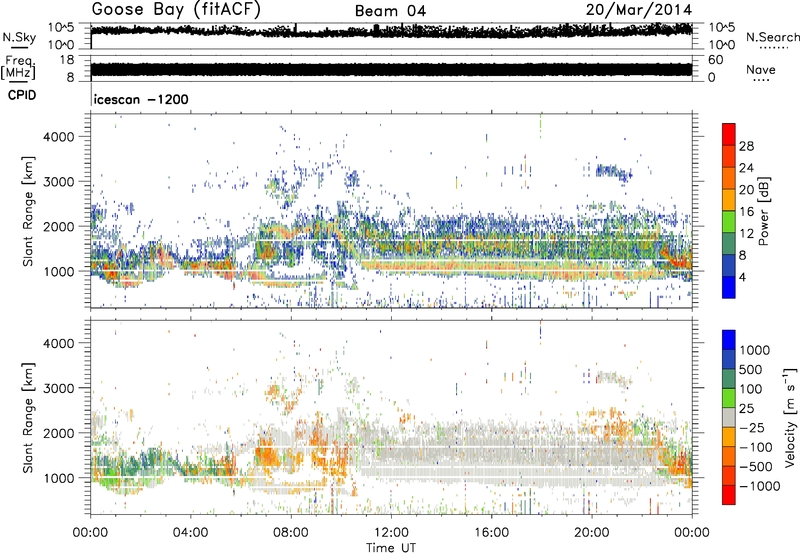This screenshot has height=554, width=800.
Task: Click the "12:00" time axis tick
Action: pyautogui.click(x=391, y=533)
